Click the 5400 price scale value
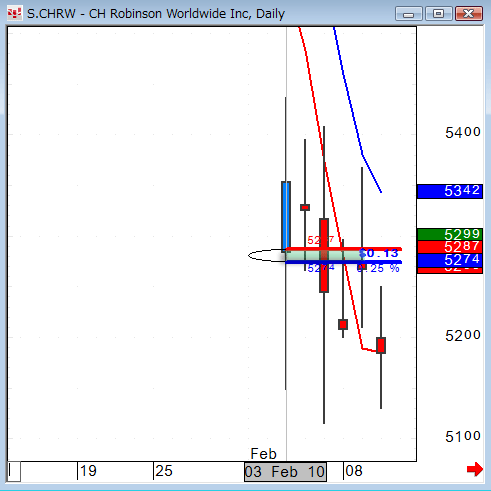 (463, 133)
